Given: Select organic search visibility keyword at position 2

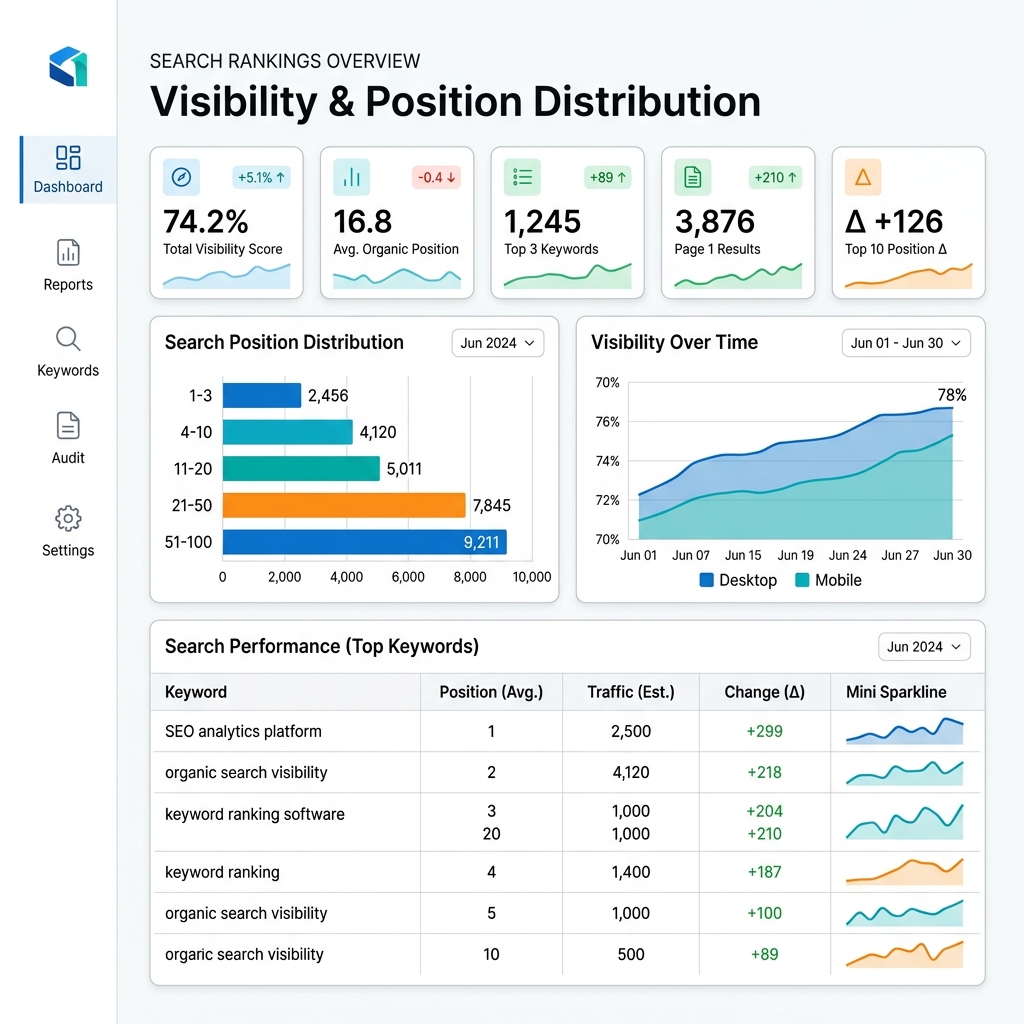Looking at the screenshot, I should (246, 773).
